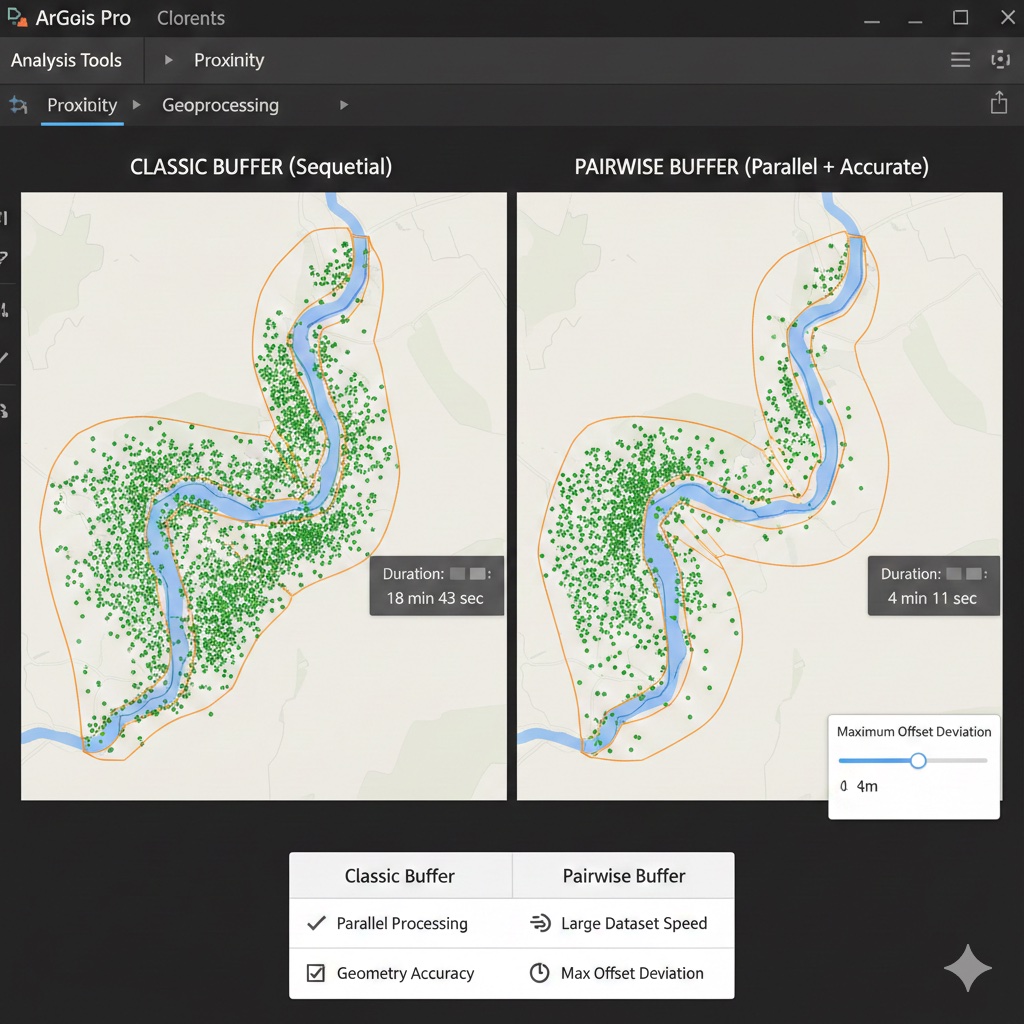Select the Analysis Tools tab

(66, 60)
